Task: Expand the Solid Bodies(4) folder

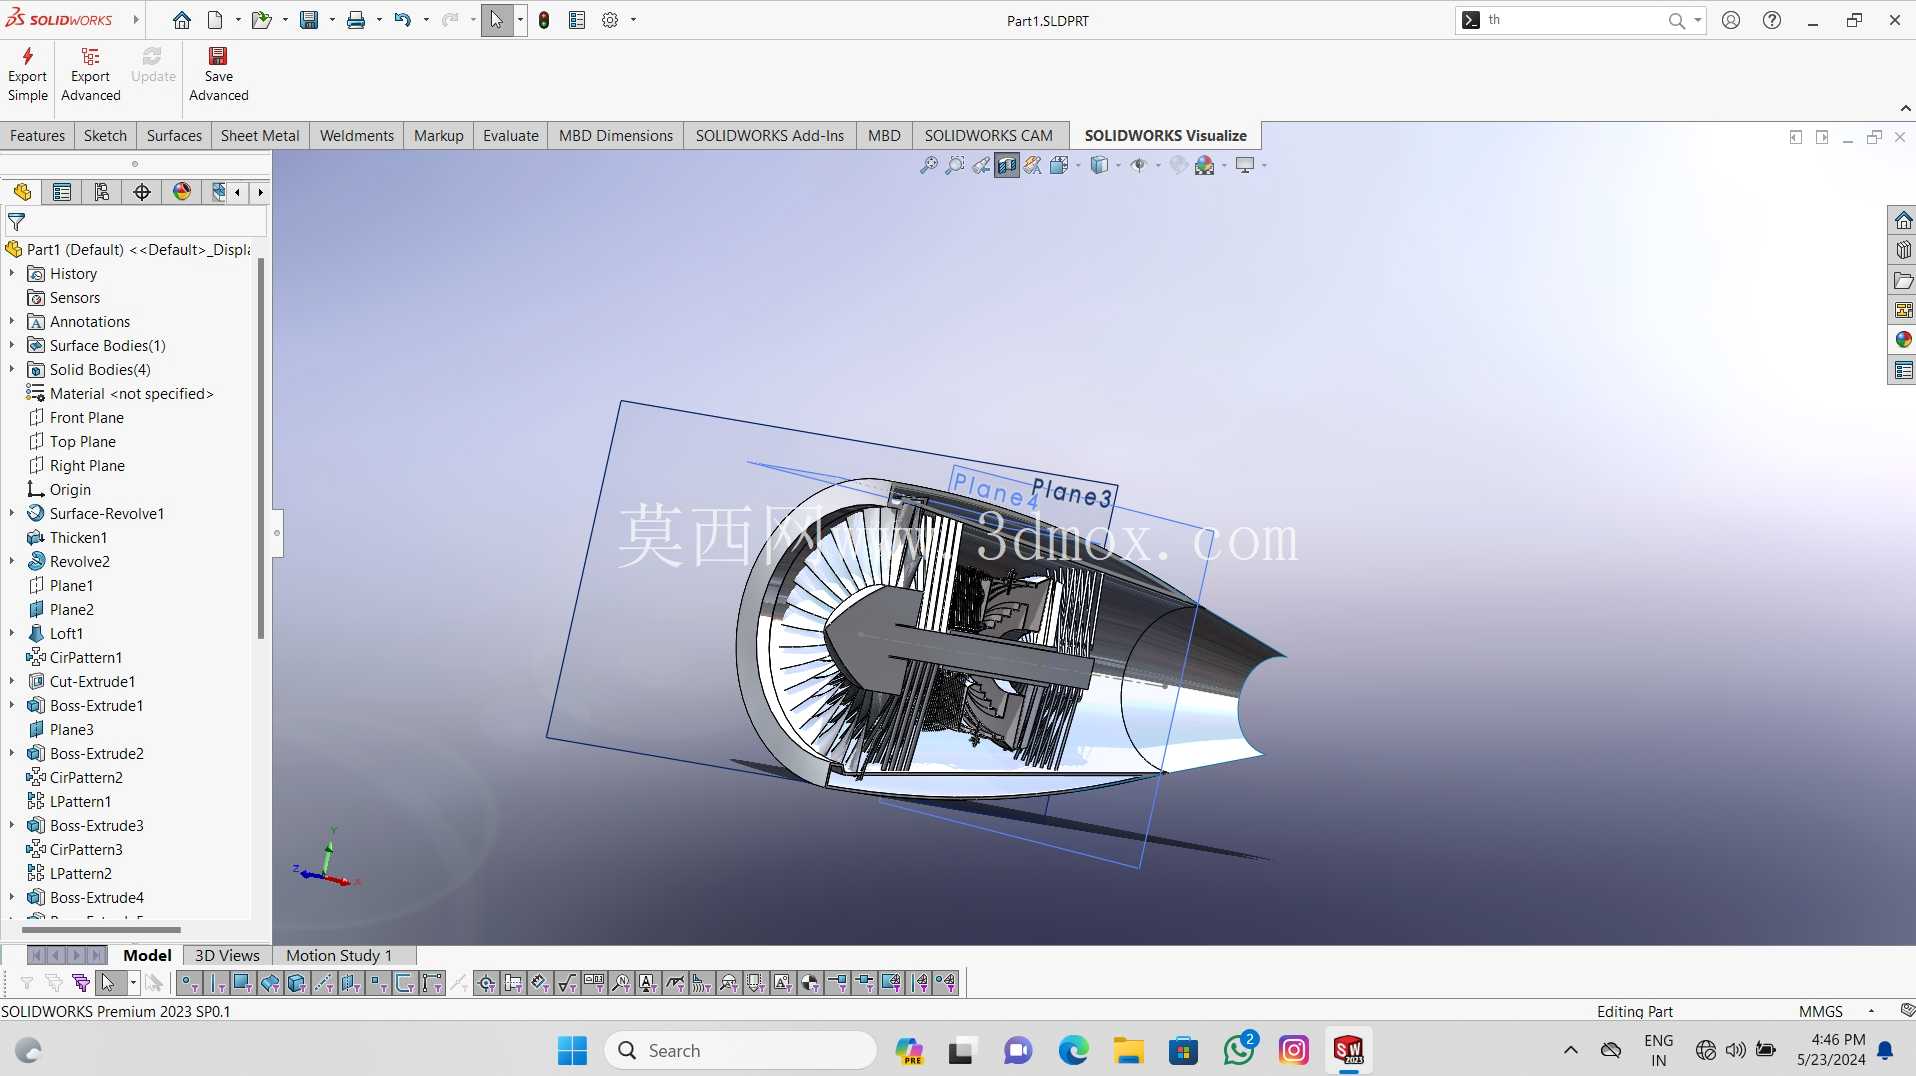Action: [12, 369]
